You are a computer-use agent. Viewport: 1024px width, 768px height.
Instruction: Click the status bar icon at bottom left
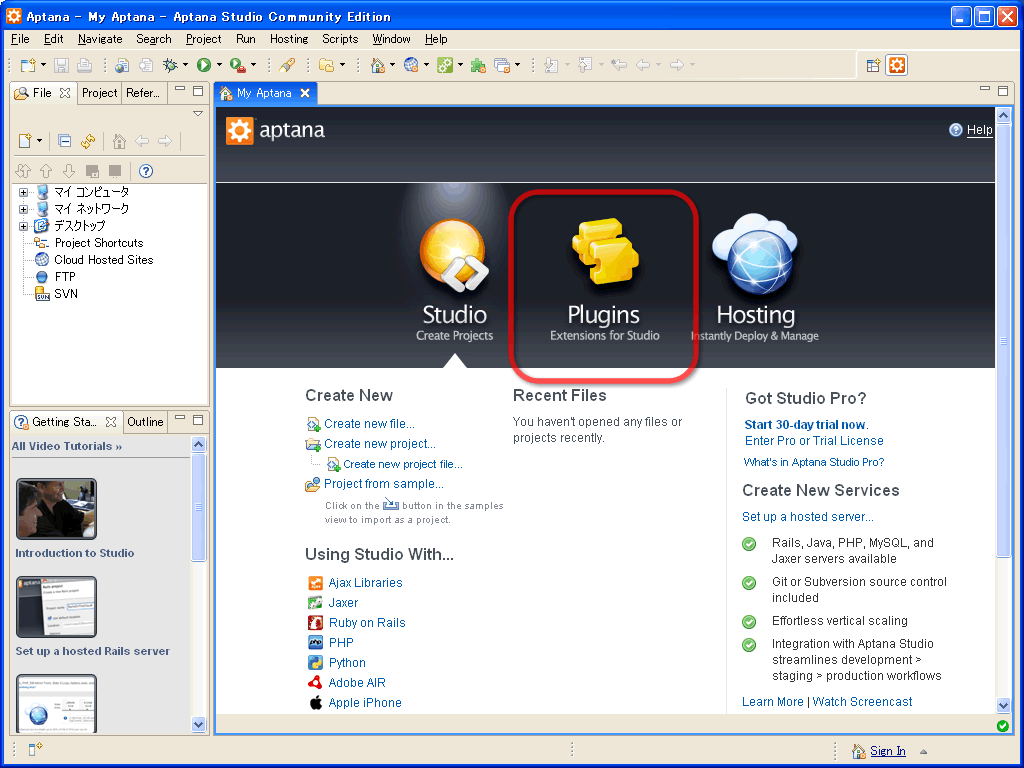36,749
